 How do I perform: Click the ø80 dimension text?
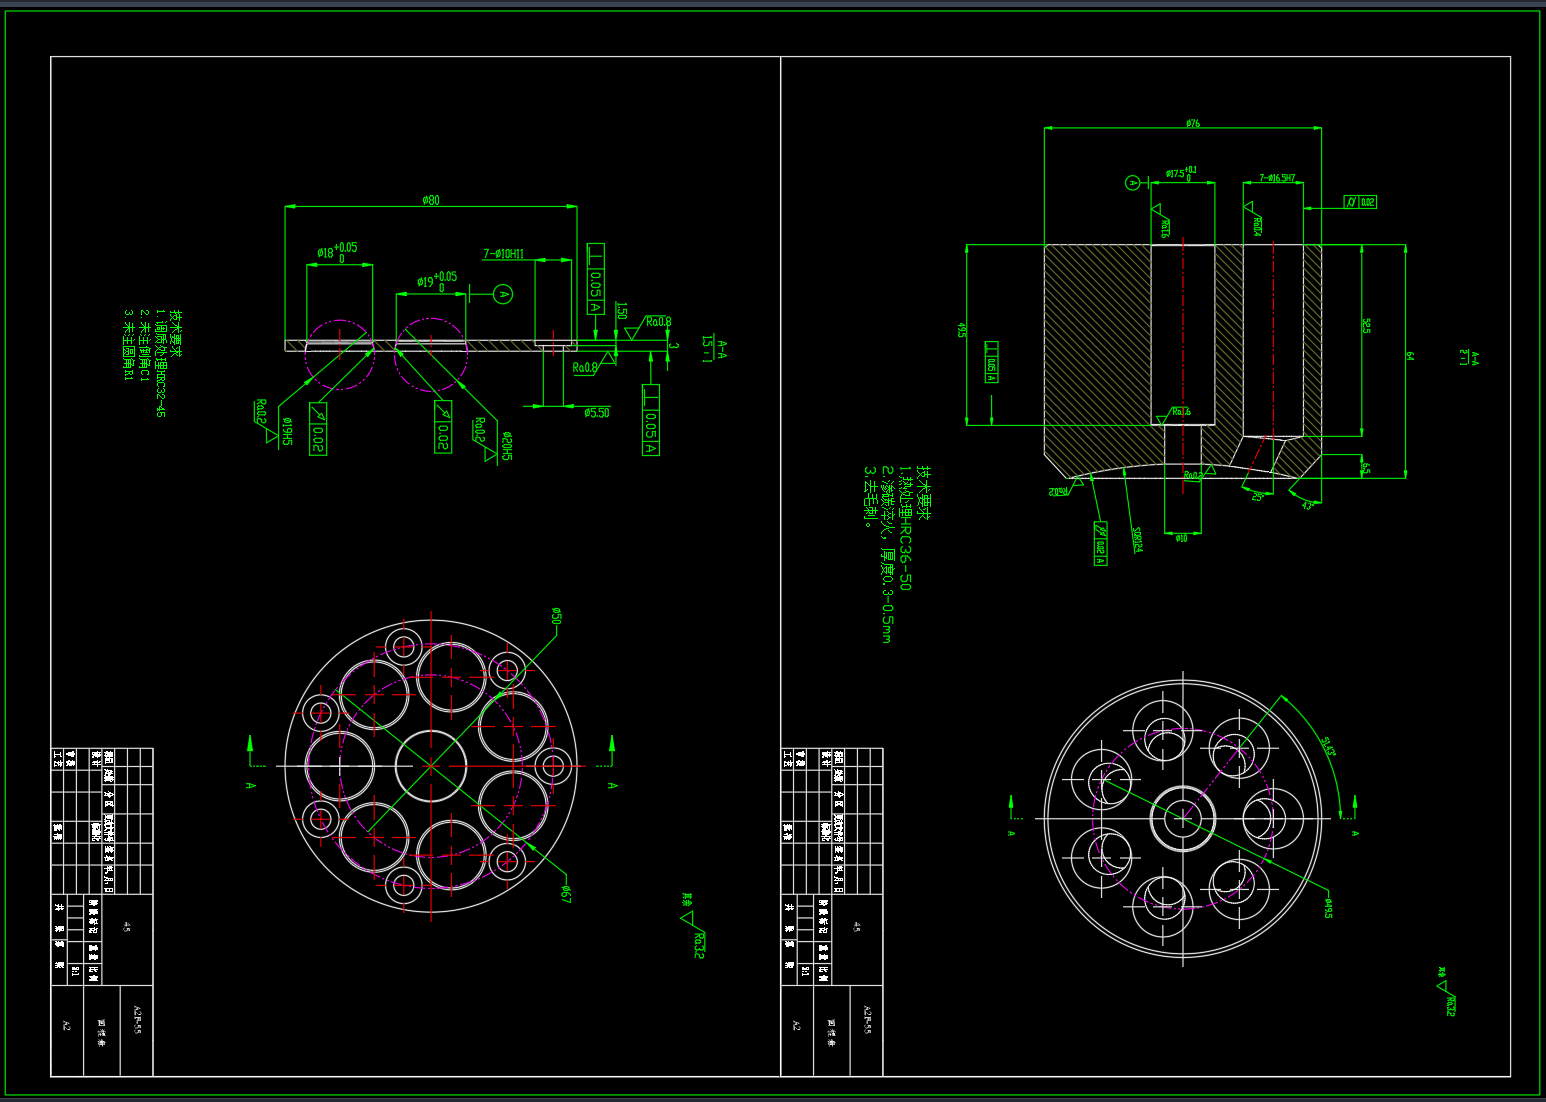coord(430,200)
